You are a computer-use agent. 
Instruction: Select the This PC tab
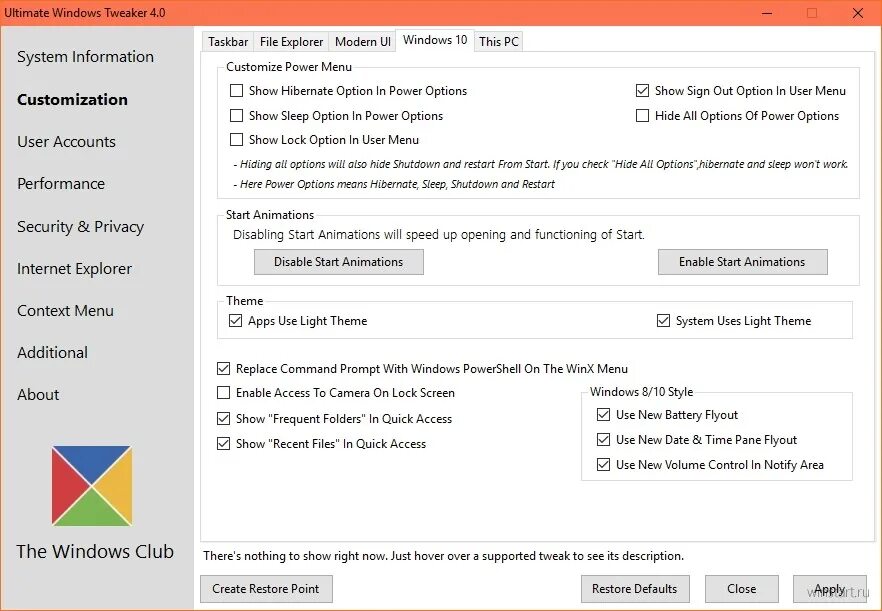click(498, 41)
